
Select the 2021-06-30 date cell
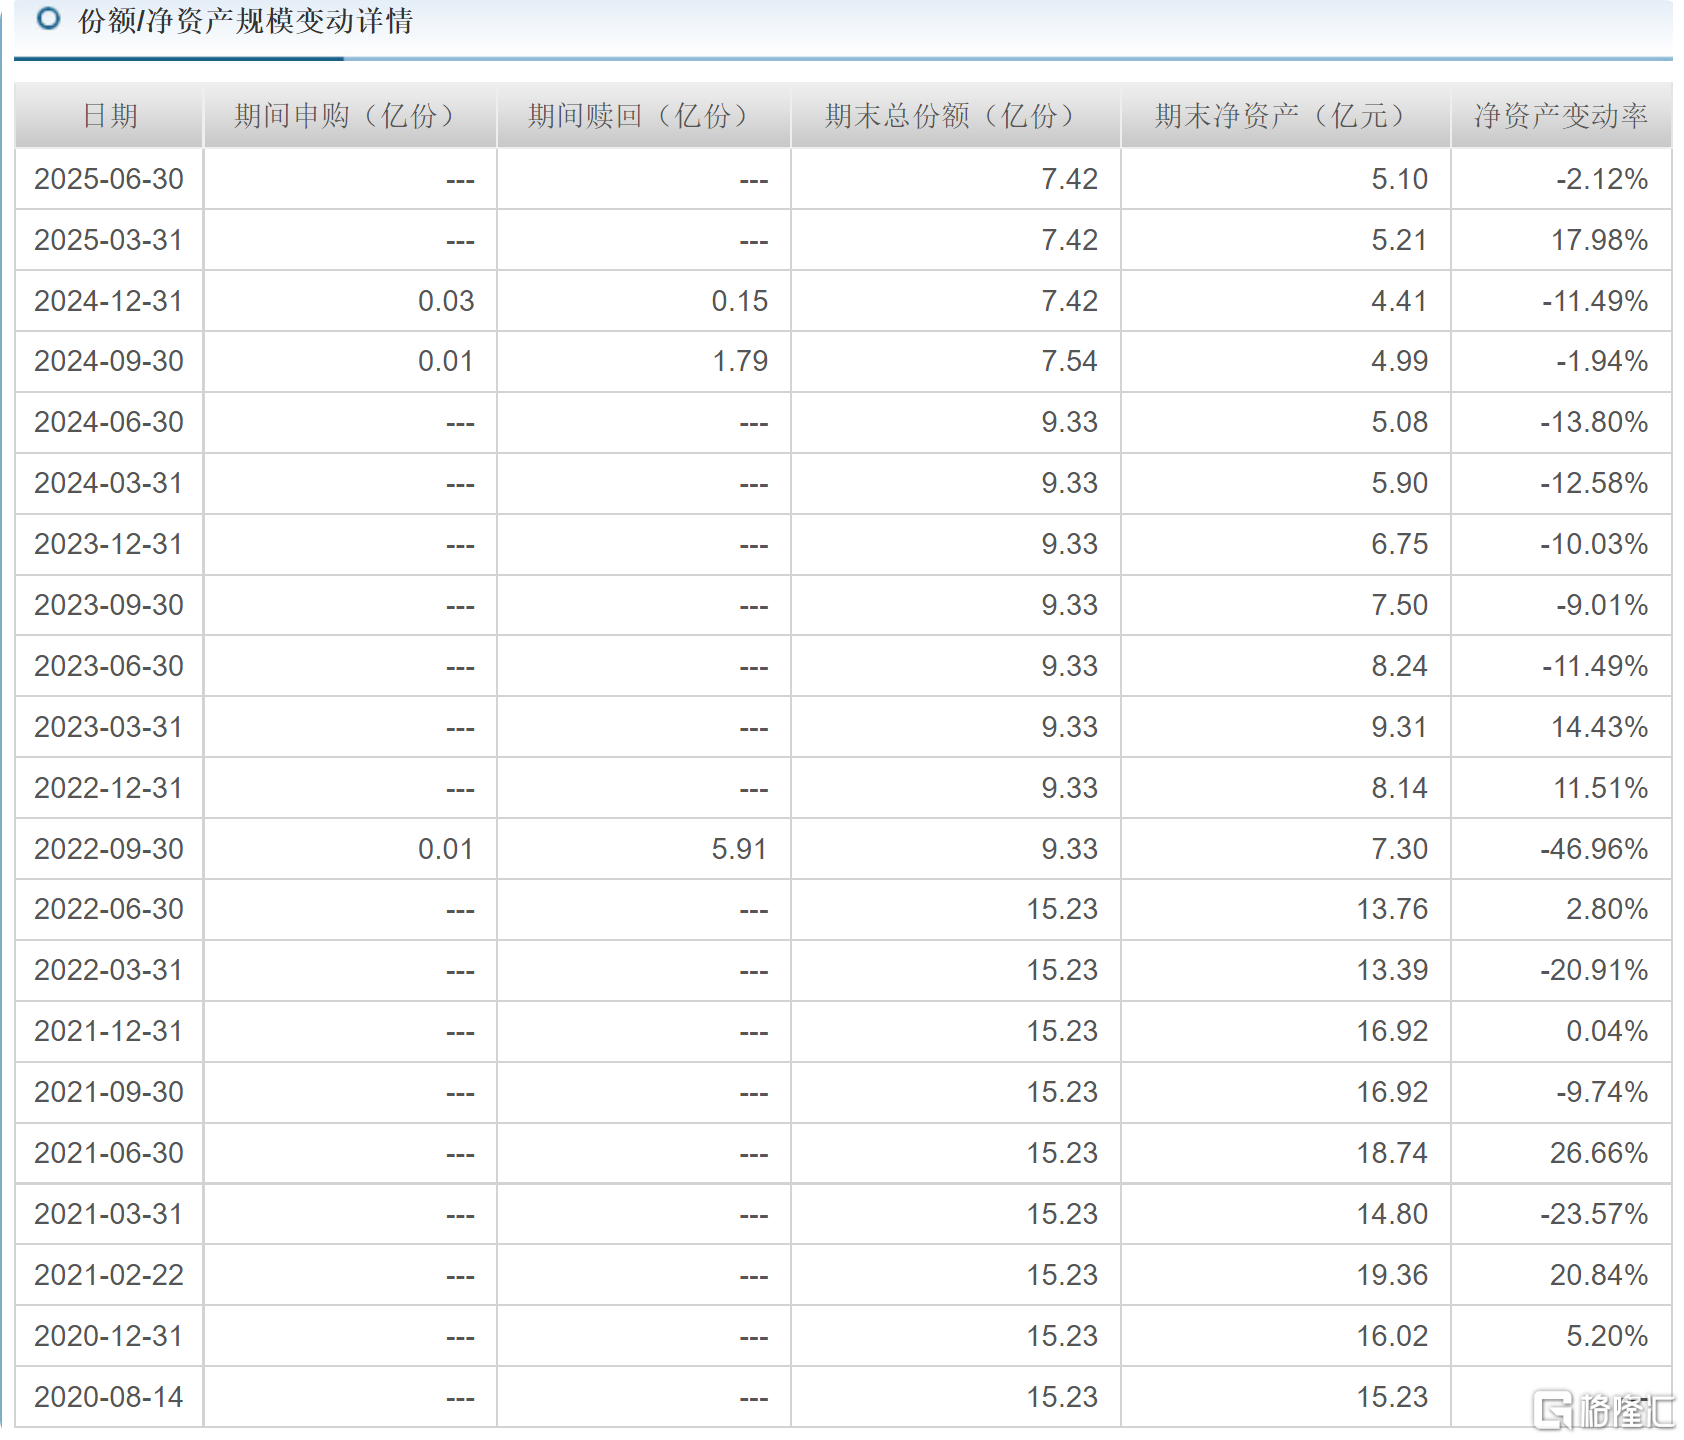(109, 1153)
